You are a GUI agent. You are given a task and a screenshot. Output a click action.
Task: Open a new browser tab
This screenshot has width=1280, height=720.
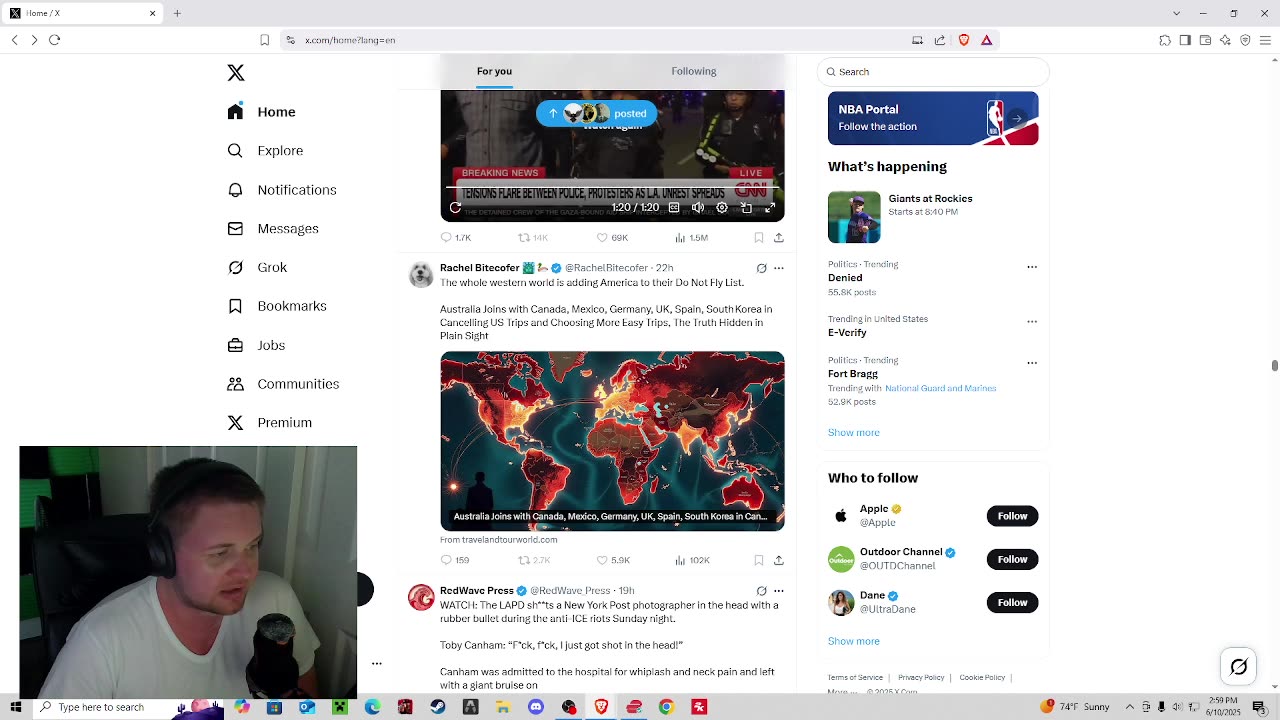177,13
